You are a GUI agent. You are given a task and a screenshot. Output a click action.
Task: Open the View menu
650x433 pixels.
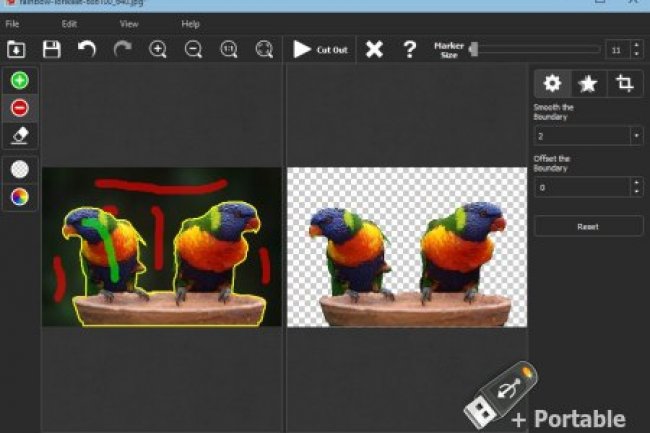(x=129, y=24)
